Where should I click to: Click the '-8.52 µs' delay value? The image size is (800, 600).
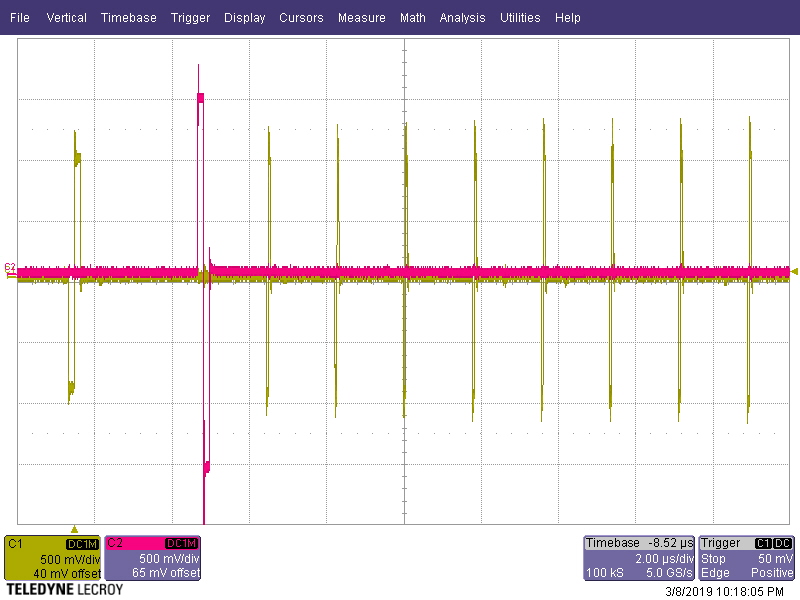point(670,543)
